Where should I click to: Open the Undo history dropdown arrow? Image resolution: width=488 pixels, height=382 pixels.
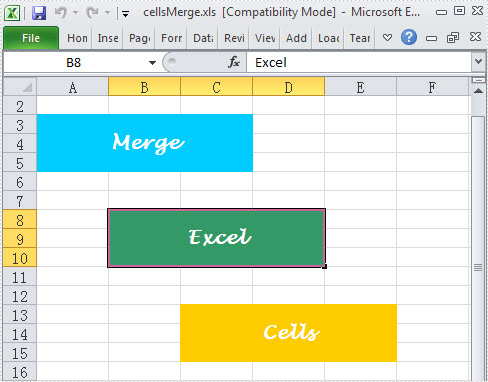pyautogui.click(x=76, y=13)
